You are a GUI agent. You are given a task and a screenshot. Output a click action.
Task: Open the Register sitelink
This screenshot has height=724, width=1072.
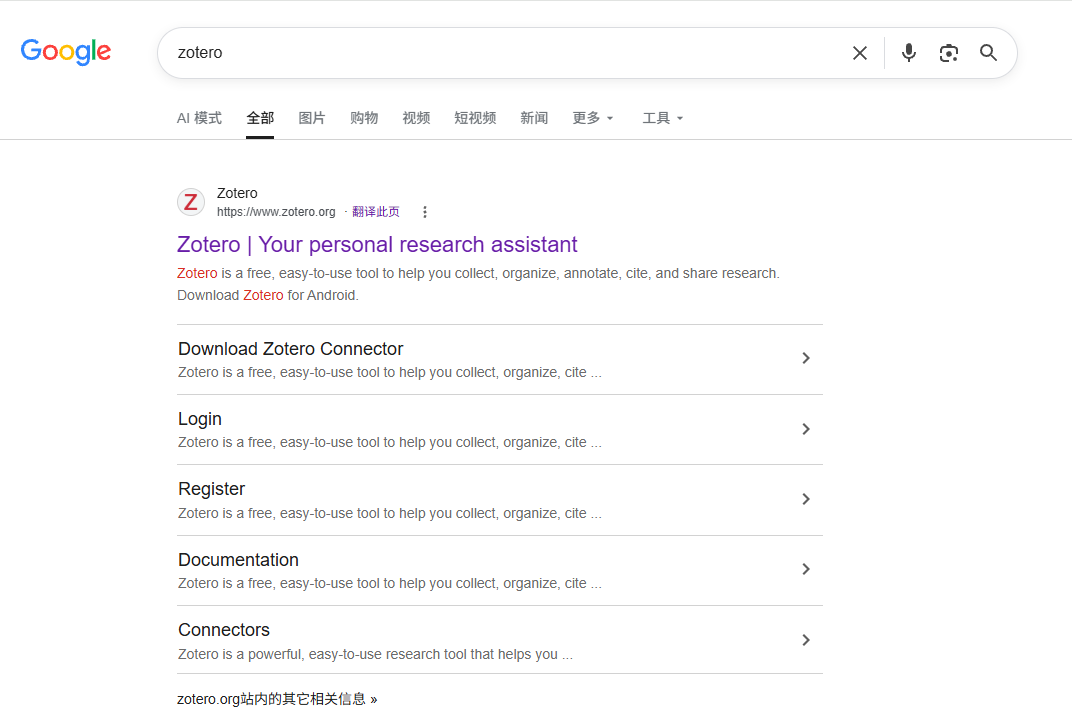click(x=211, y=490)
